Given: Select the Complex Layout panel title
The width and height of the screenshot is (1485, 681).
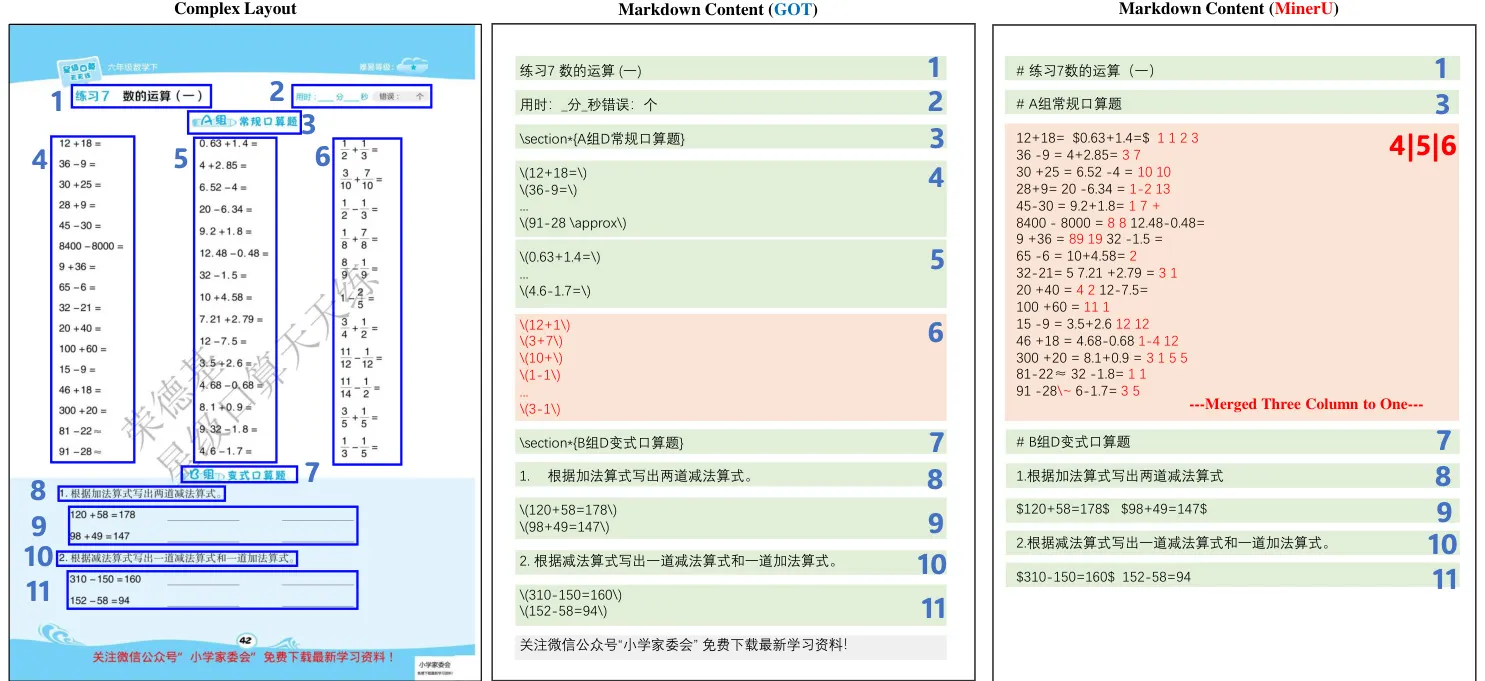Looking at the screenshot, I should coord(234,9).
